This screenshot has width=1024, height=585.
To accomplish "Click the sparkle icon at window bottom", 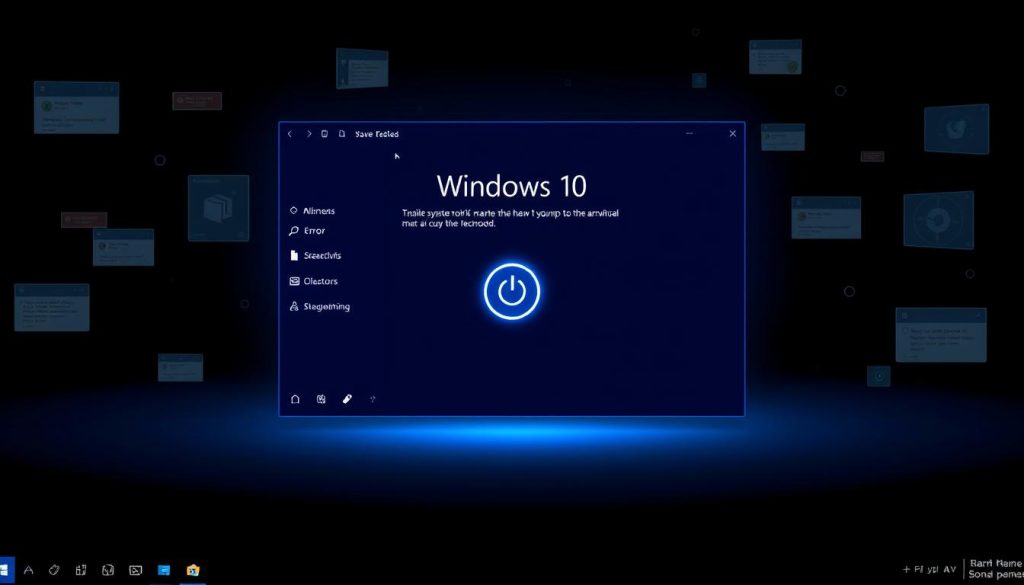I will click(373, 399).
